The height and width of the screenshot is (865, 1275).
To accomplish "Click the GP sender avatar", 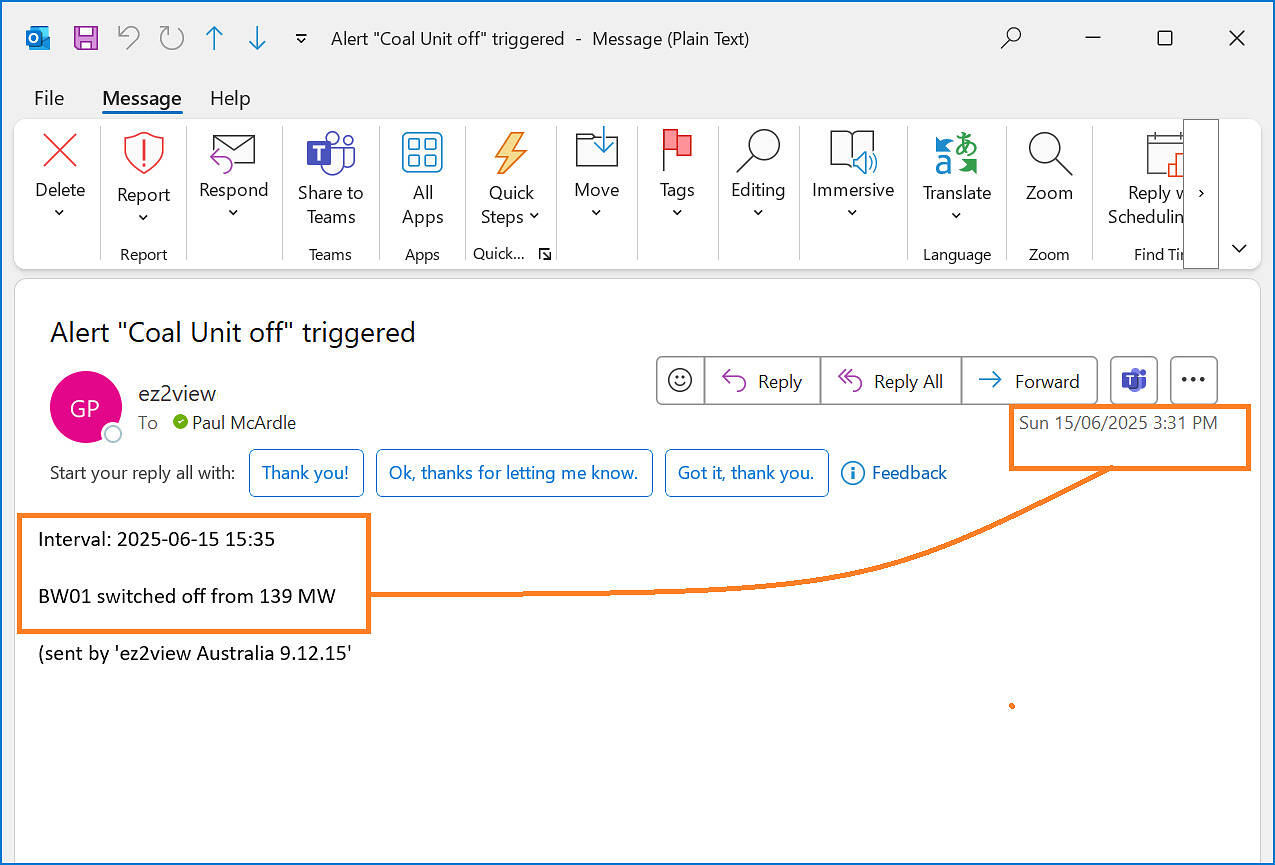I will point(85,407).
